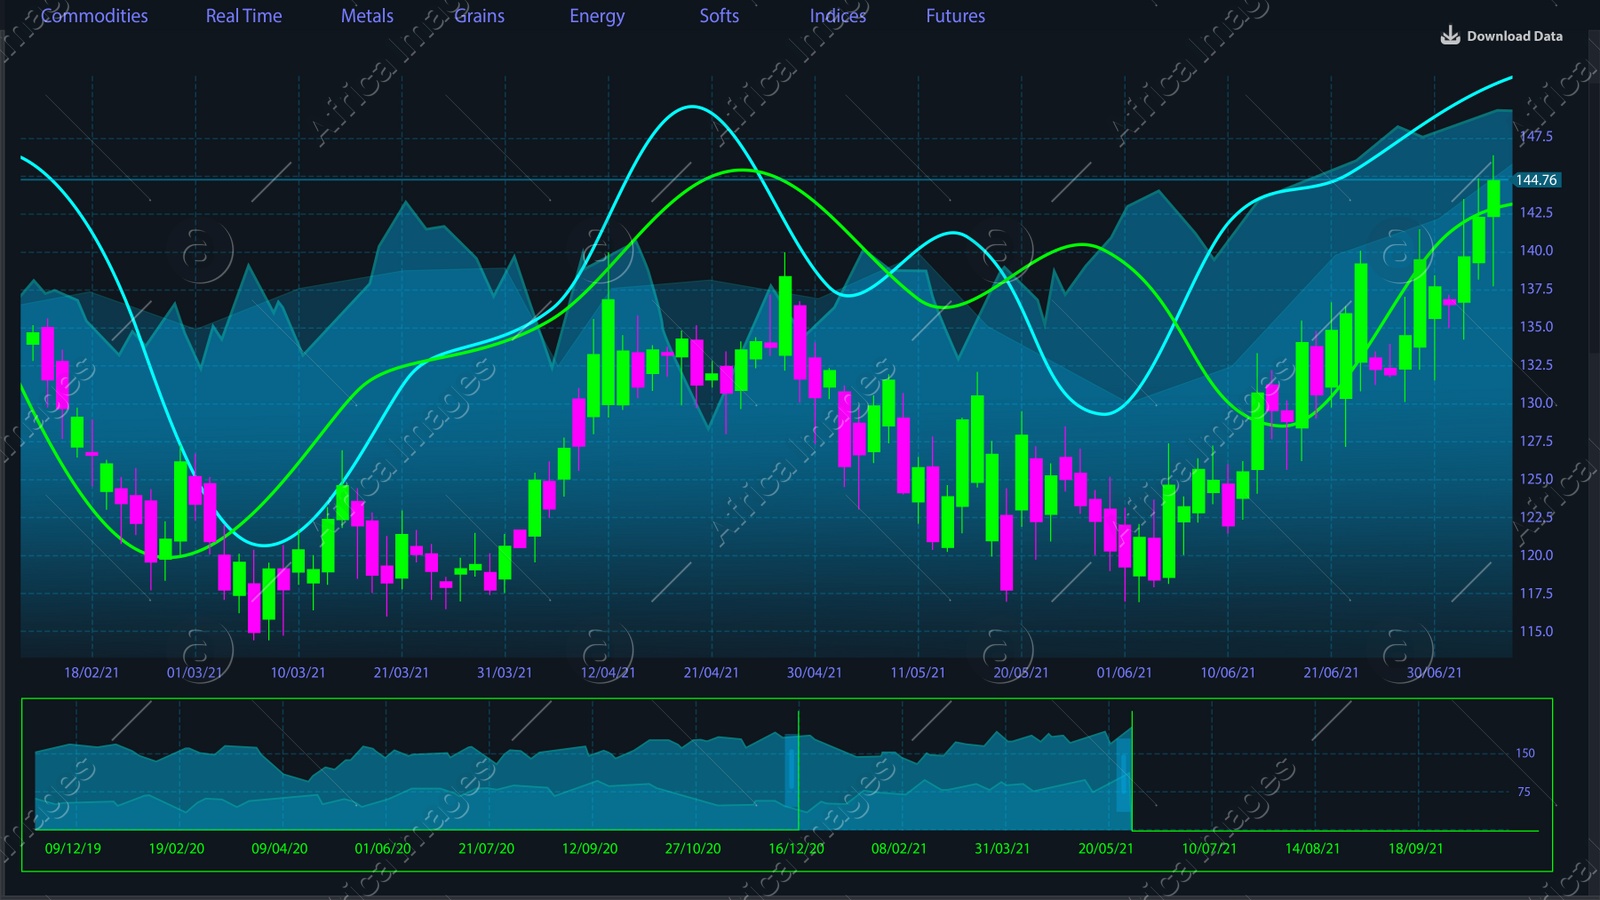Screen dimensions: 1600x900
Task: Click the 31/03/21 date label
Action: pyautogui.click(x=504, y=672)
